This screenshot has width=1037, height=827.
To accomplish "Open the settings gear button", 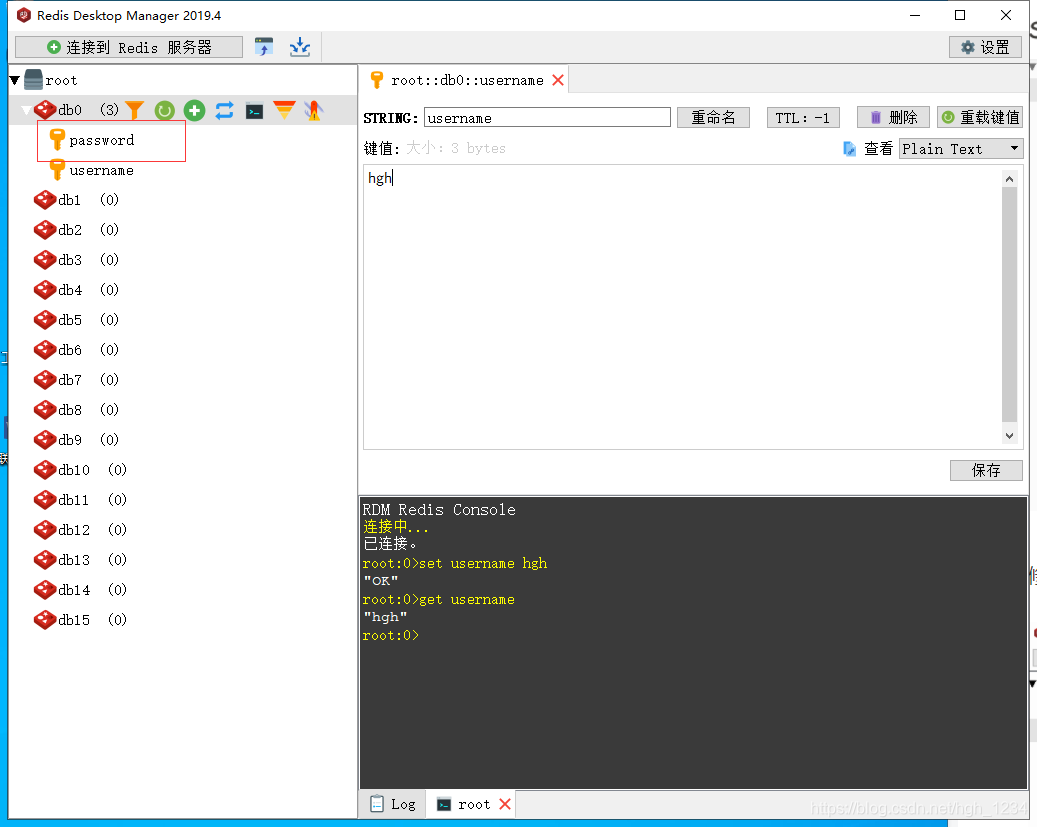I will (985, 47).
